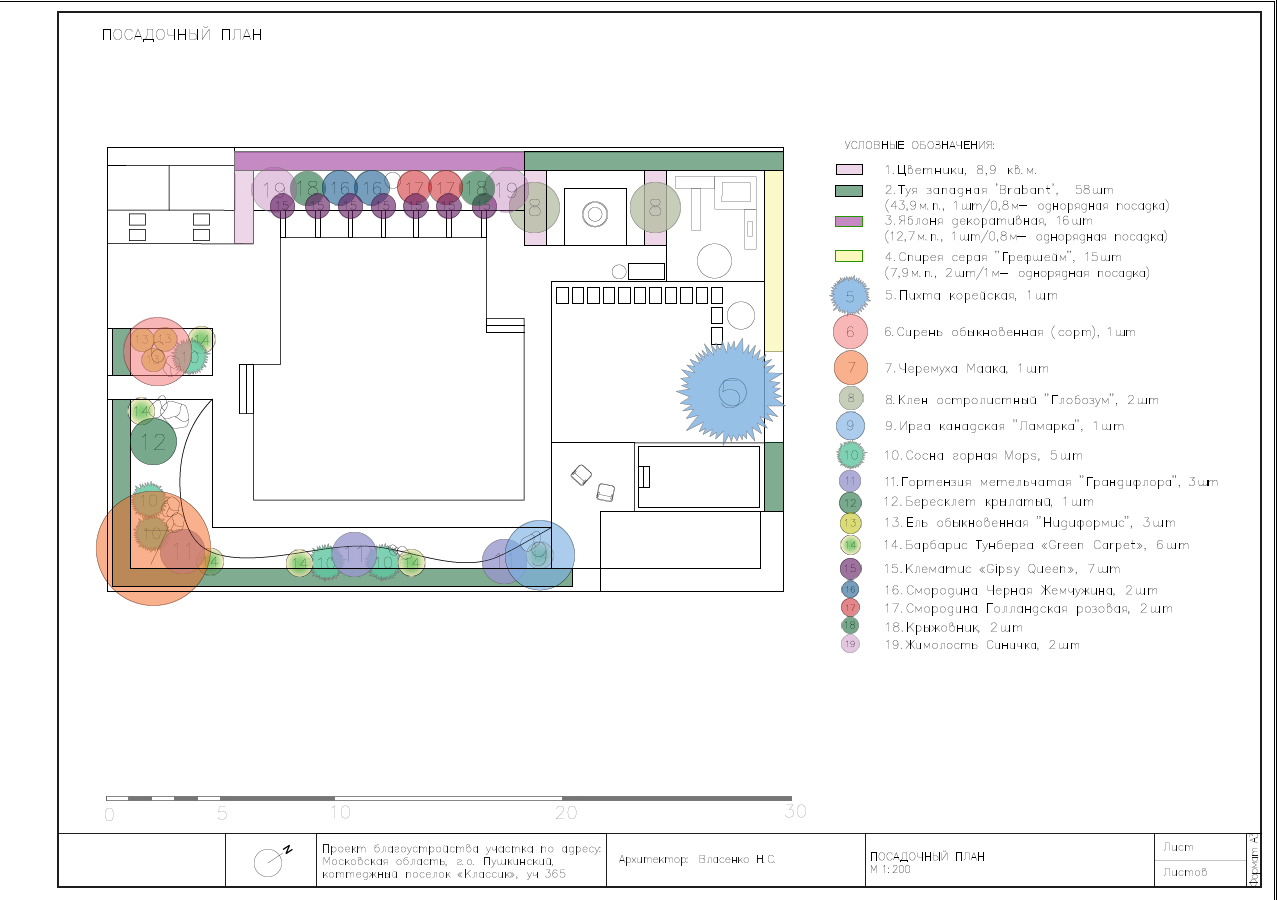Image resolution: width=1277 pixels, height=900 pixels.
Task: Click the ПОСАДОЧНЫЙ ПЛАН heading at top left
Action: pos(182,35)
